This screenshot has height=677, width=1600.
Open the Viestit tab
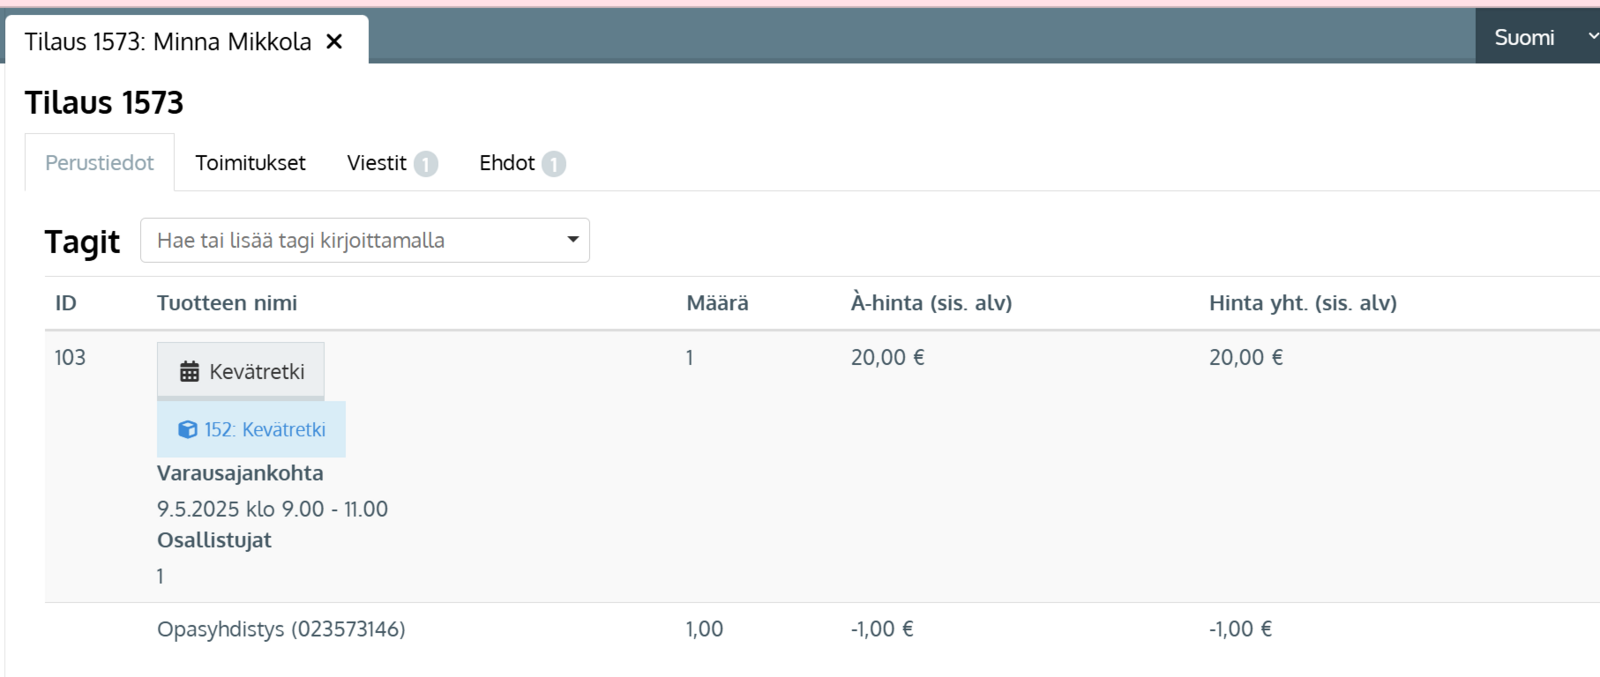pyautogui.click(x=377, y=163)
